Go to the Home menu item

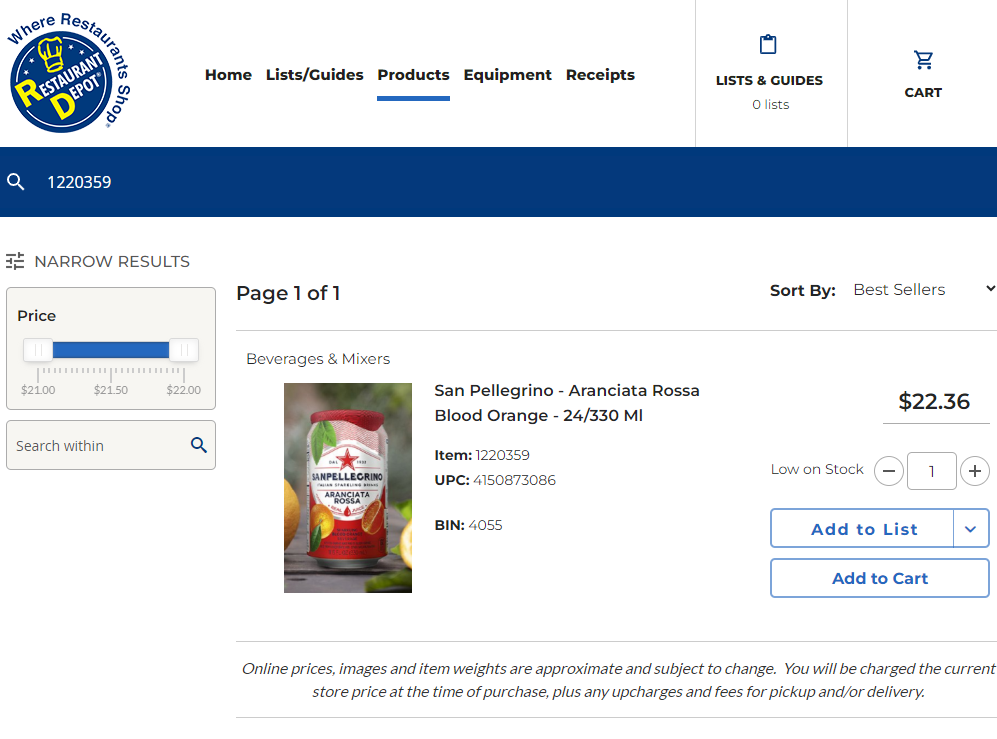click(x=228, y=75)
